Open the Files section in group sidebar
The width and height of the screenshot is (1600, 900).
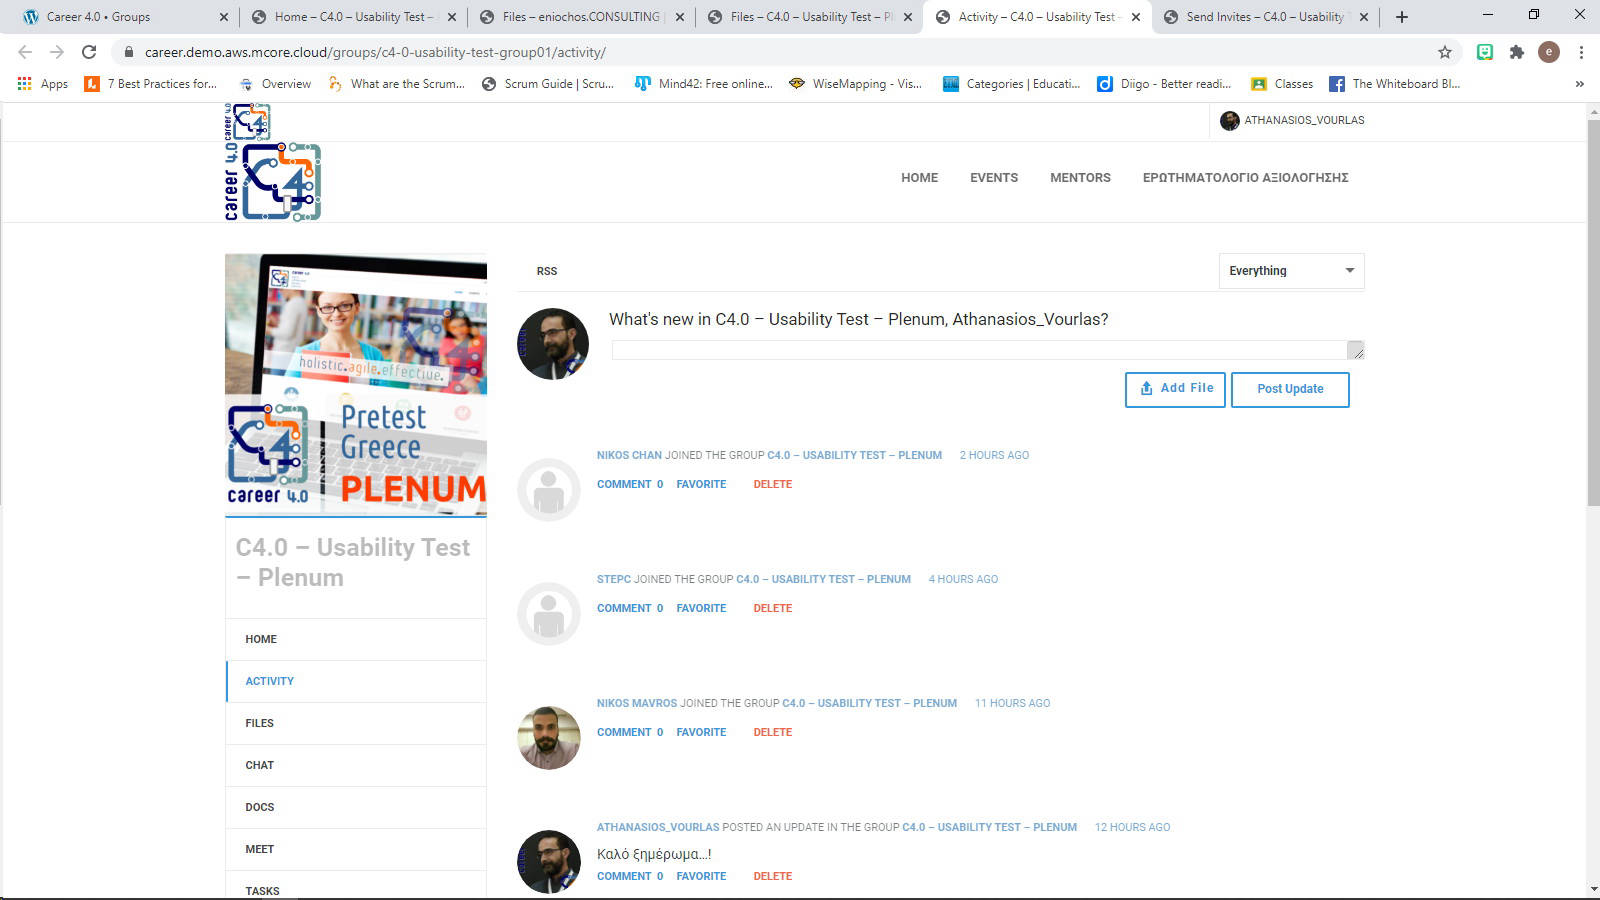pyautogui.click(x=259, y=723)
